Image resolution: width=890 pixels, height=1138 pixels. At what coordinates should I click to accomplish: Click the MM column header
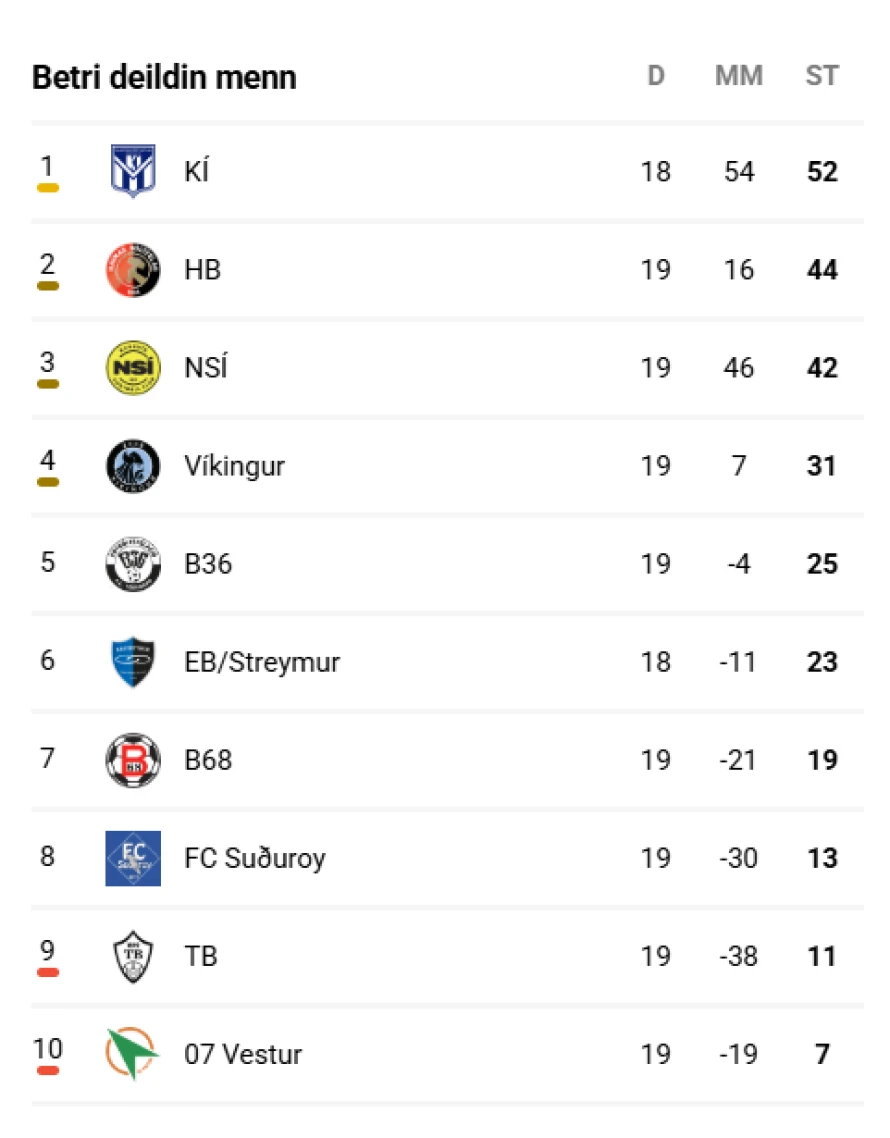click(x=738, y=75)
